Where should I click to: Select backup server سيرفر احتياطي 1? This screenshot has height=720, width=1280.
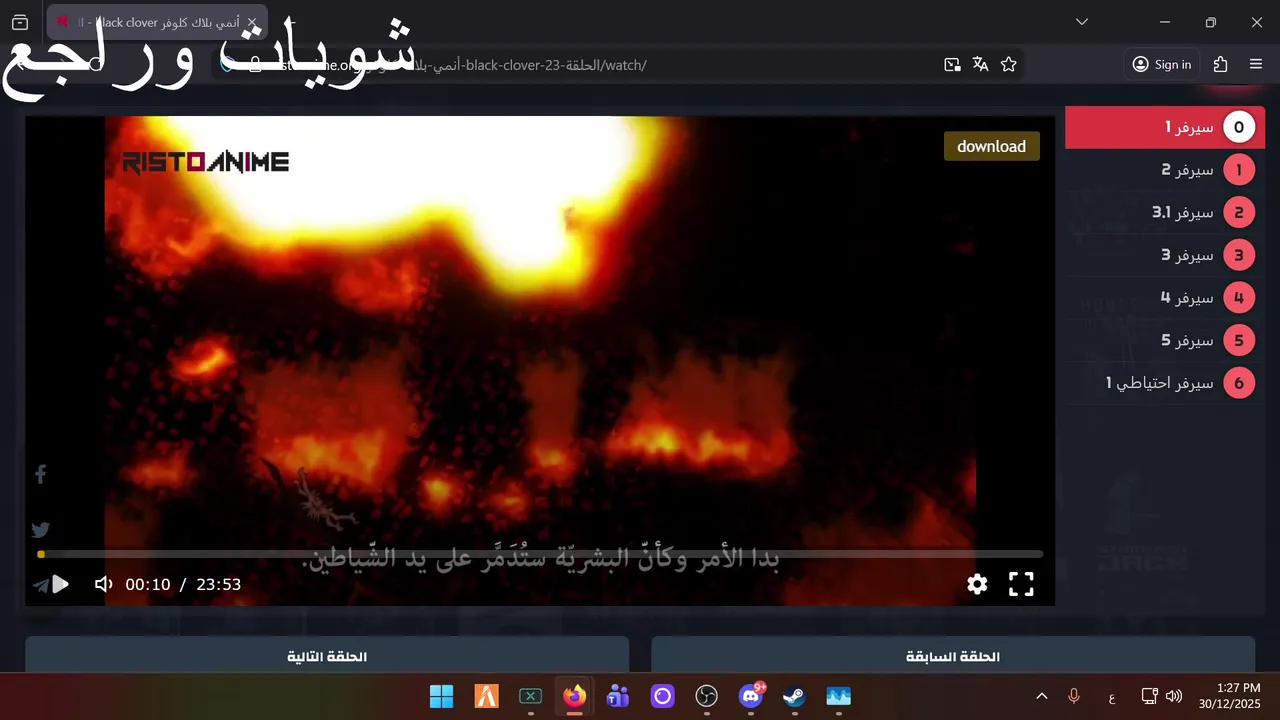click(1165, 383)
